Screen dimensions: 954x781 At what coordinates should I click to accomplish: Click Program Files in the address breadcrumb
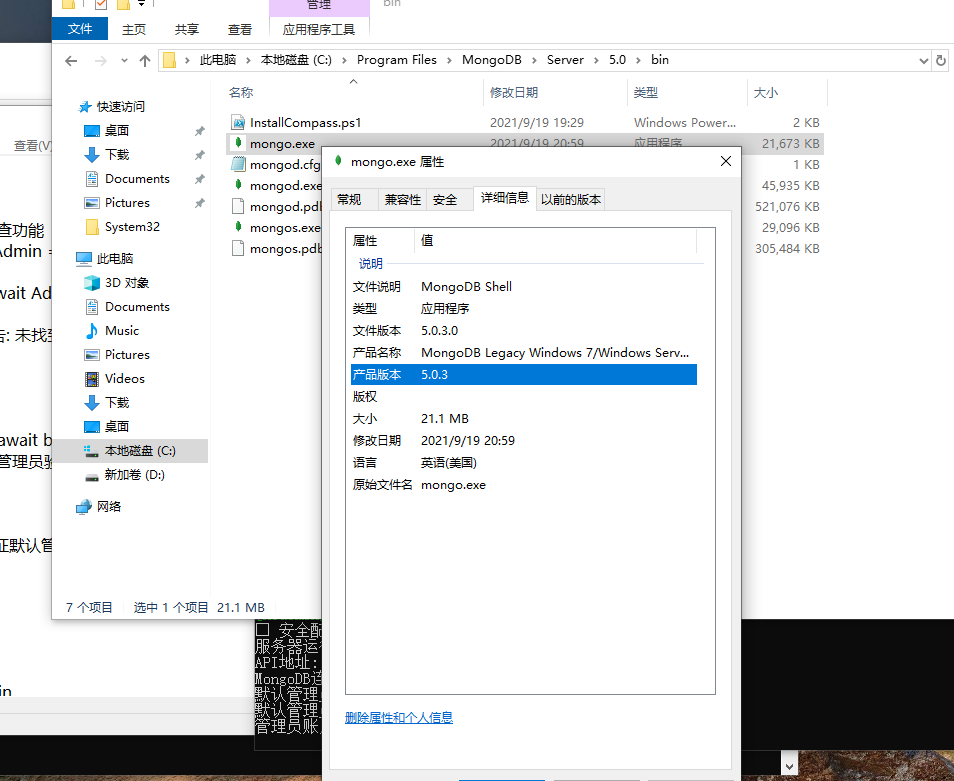397,60
